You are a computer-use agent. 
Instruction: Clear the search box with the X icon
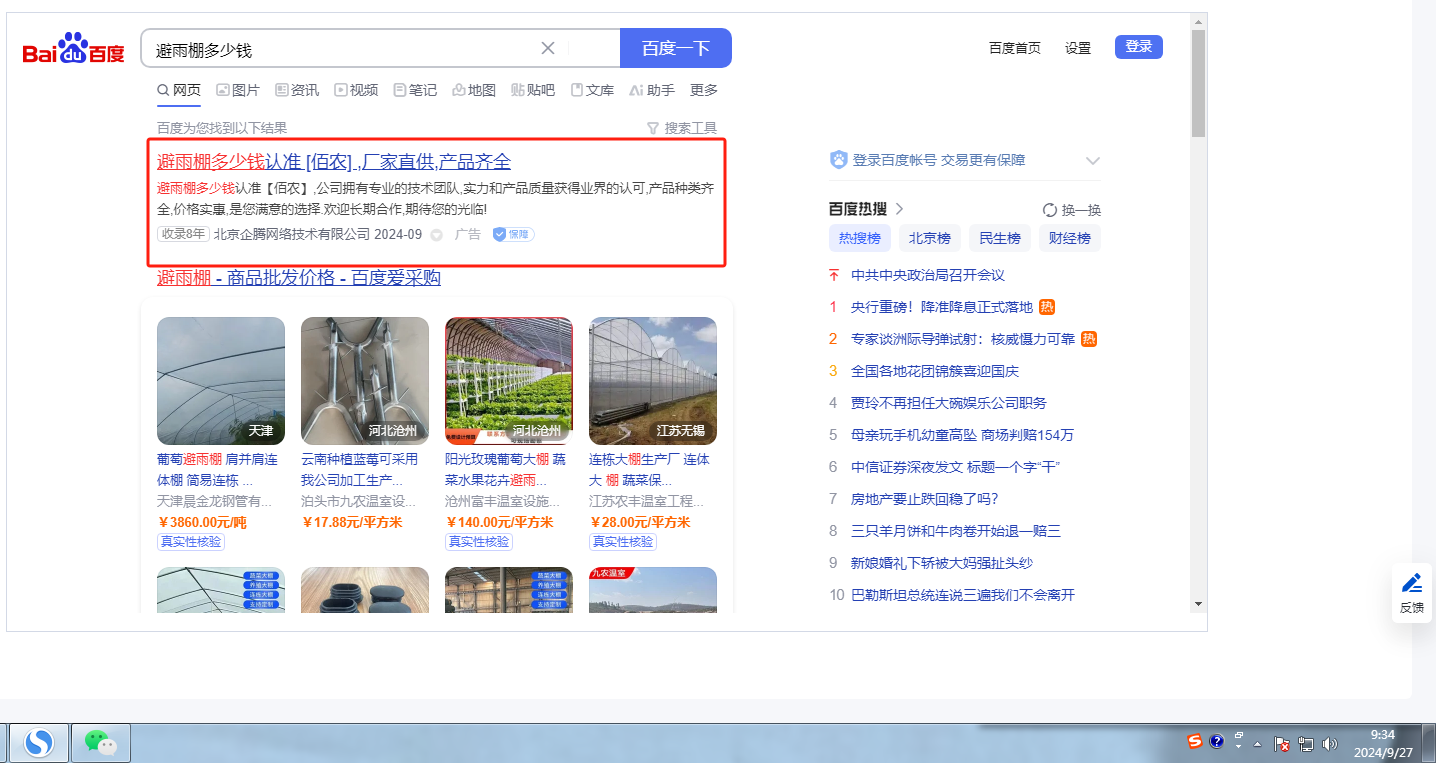(548, 48)
